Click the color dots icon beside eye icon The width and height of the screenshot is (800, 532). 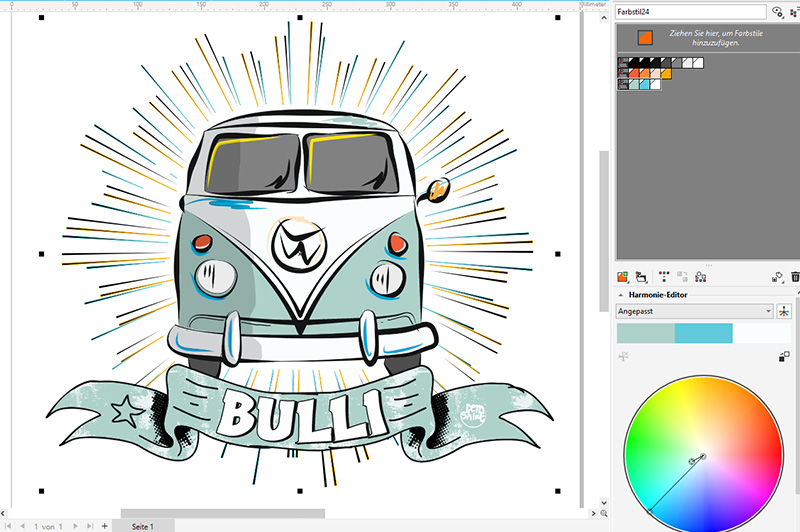tap(795, 12)
